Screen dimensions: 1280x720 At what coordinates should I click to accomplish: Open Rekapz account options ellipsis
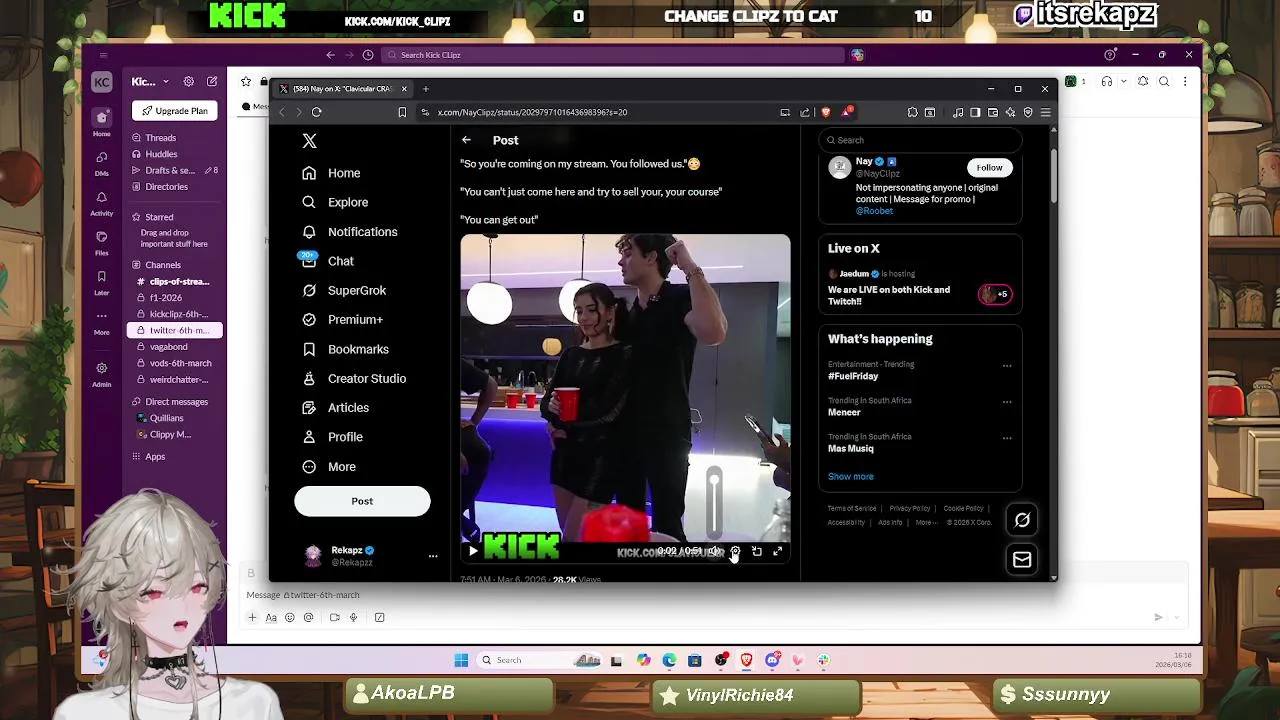(433, 556)
